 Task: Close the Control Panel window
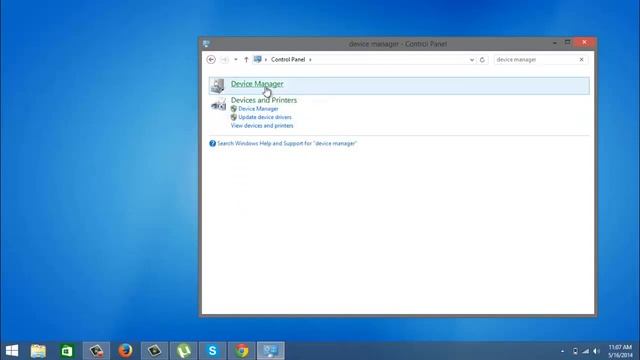click(584, 42)
